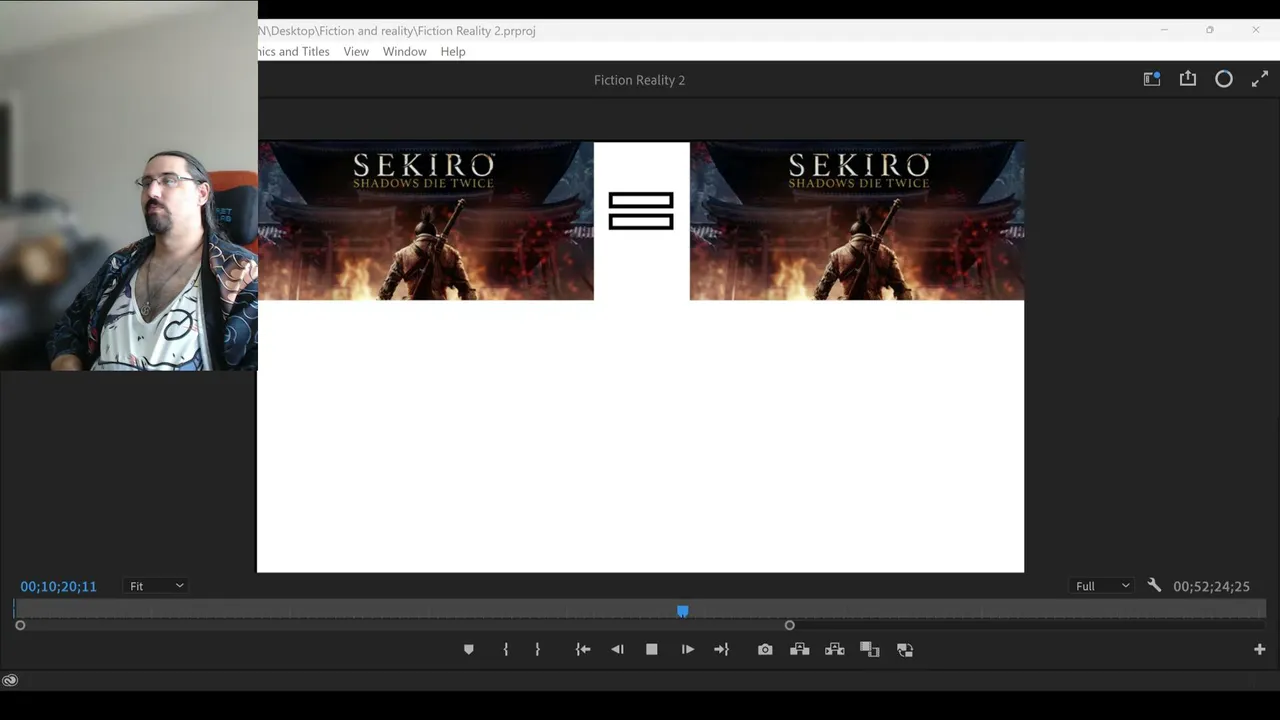
Task: Export a frame with the camera icon
Action: [x=765, y=650]
